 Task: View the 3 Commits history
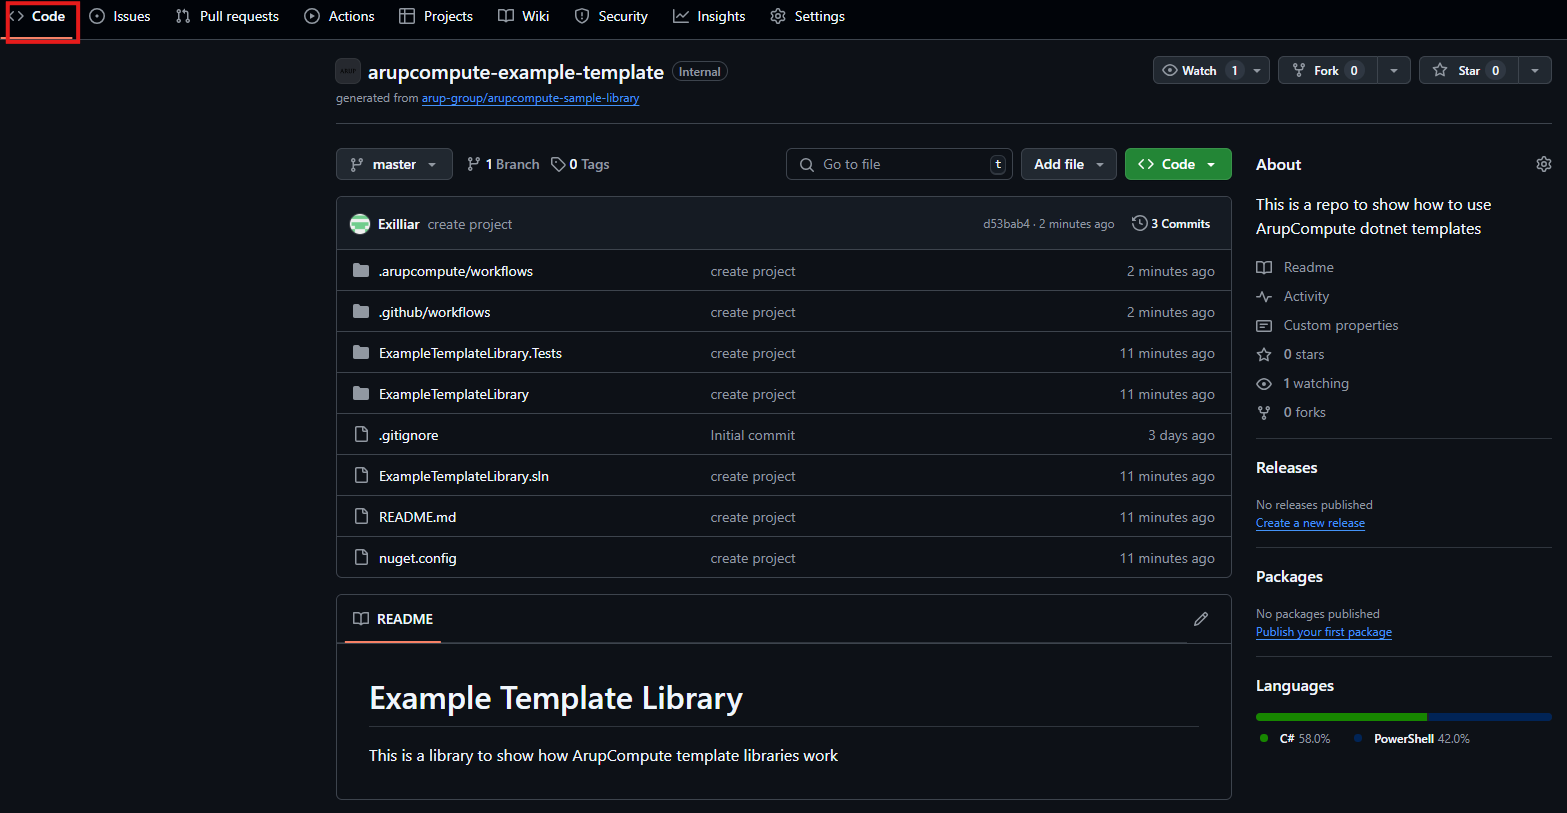click(1171, 224)
